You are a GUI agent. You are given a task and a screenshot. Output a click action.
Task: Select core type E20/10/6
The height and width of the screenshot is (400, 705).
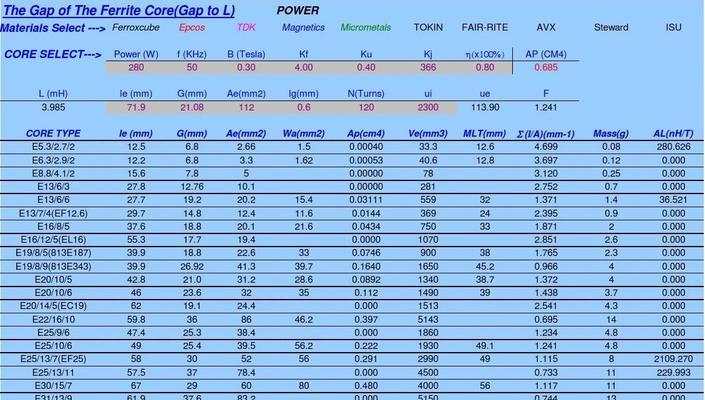tap(53, 293)
